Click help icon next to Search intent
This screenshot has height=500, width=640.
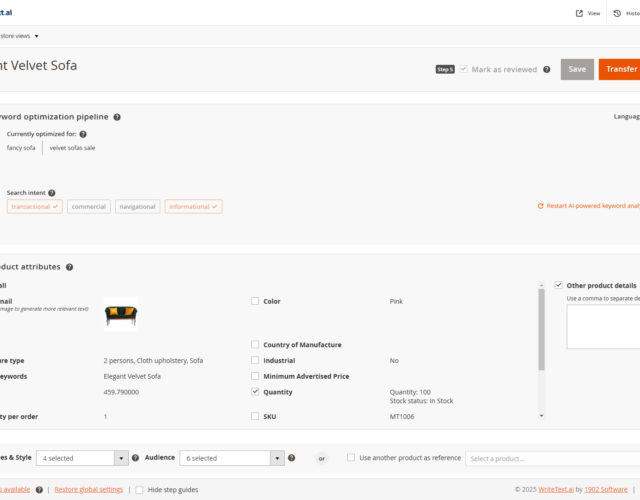52,193
